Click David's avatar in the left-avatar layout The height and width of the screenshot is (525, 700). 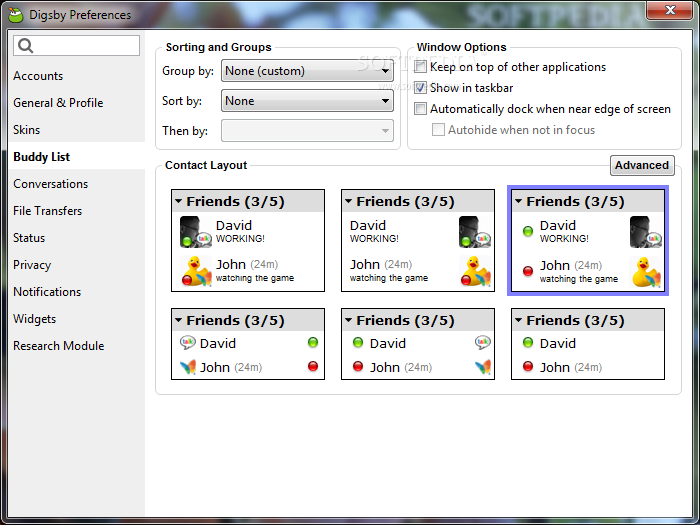point(195,232)
